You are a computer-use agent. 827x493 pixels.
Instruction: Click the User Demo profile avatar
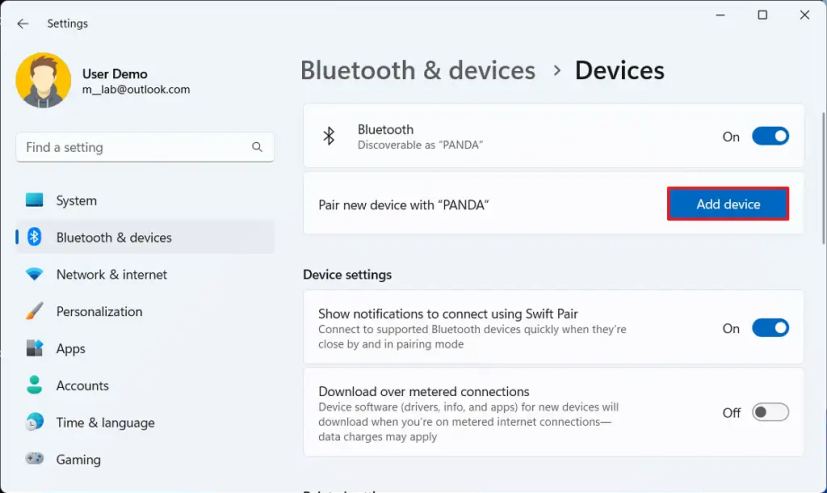43,81
